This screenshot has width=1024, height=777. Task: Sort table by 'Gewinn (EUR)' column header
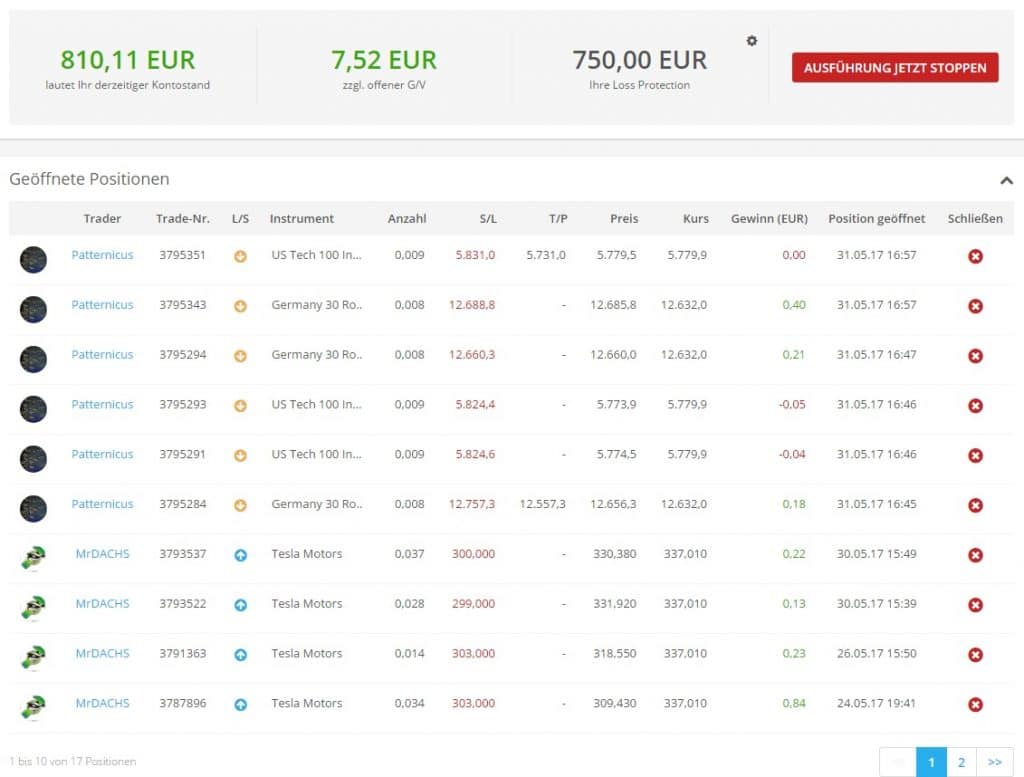tap(769, 218)
